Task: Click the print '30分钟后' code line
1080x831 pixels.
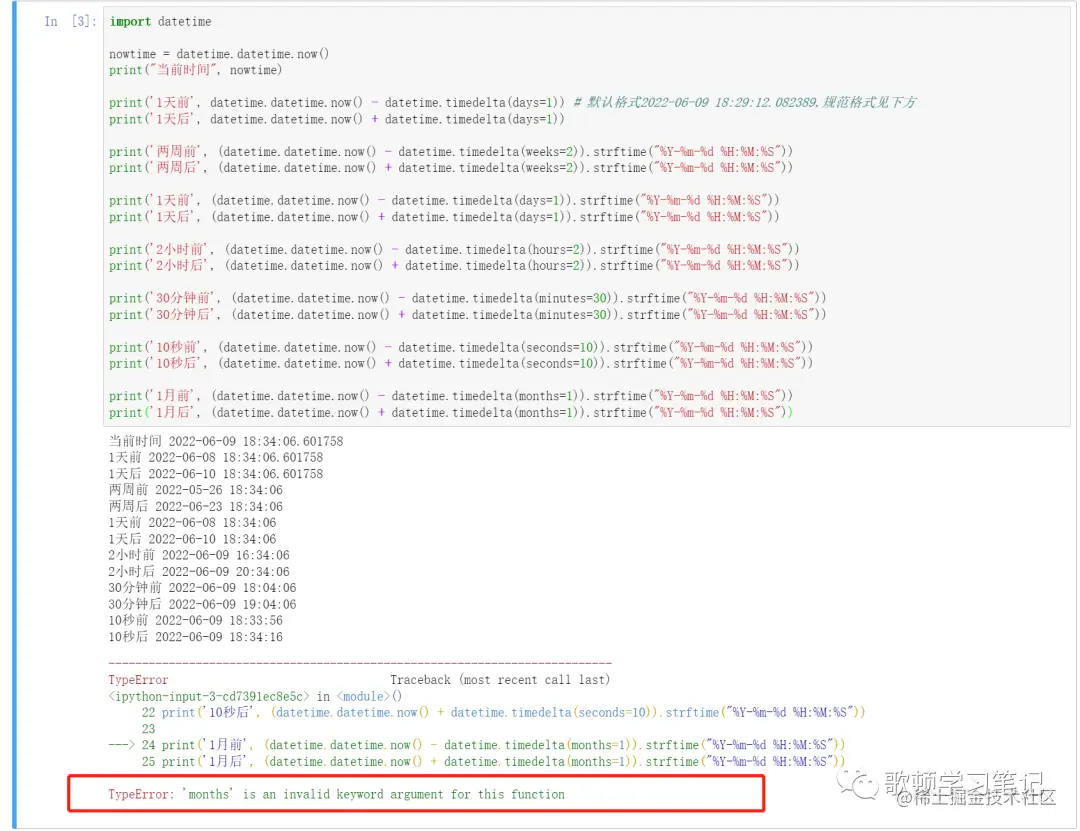Action: (468, 314)
